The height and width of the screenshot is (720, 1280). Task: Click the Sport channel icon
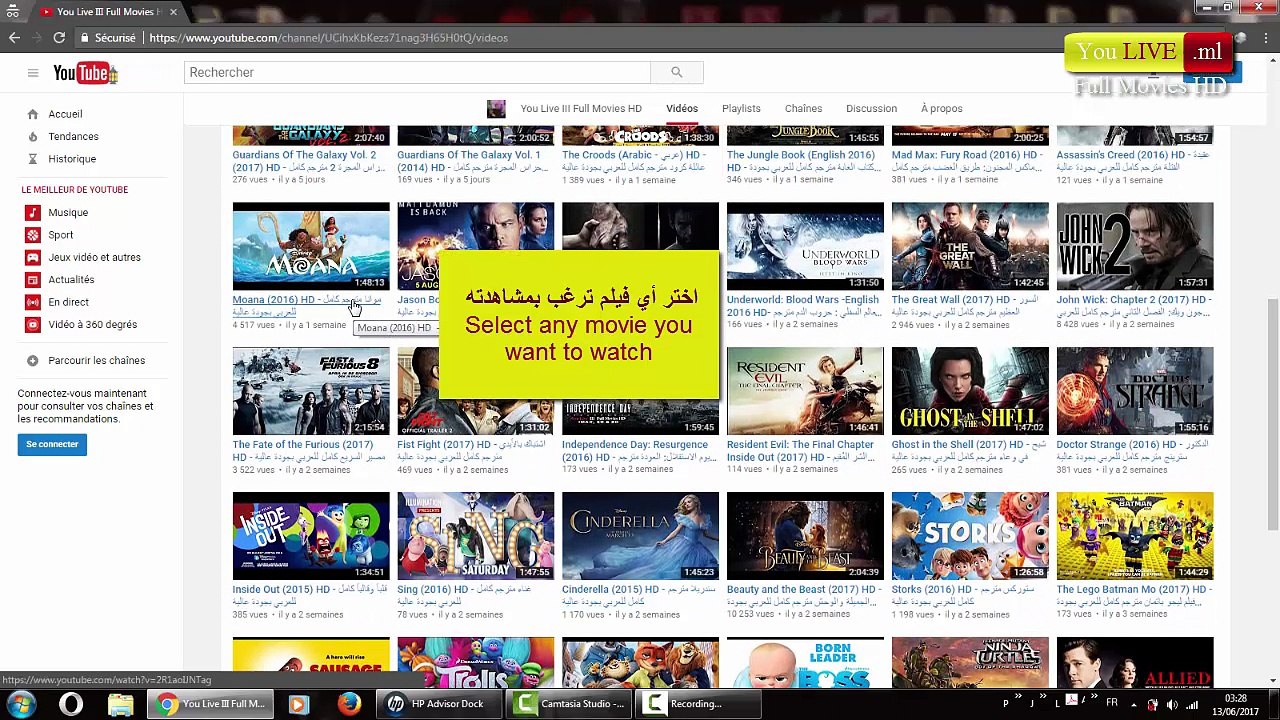click(33, 235)
